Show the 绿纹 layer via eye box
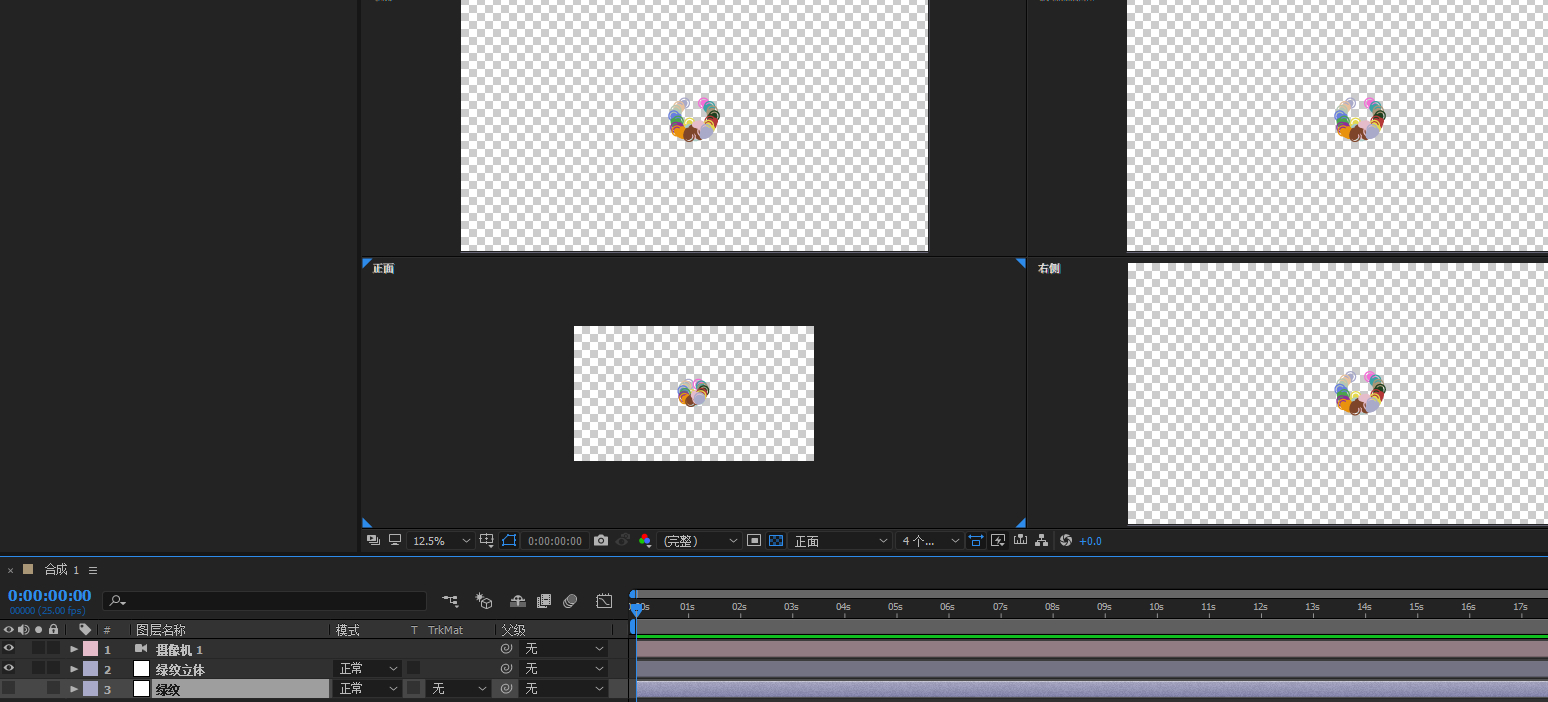This screenshot has height=702, width=1548. pyautogui.click(x=9, y=688)
